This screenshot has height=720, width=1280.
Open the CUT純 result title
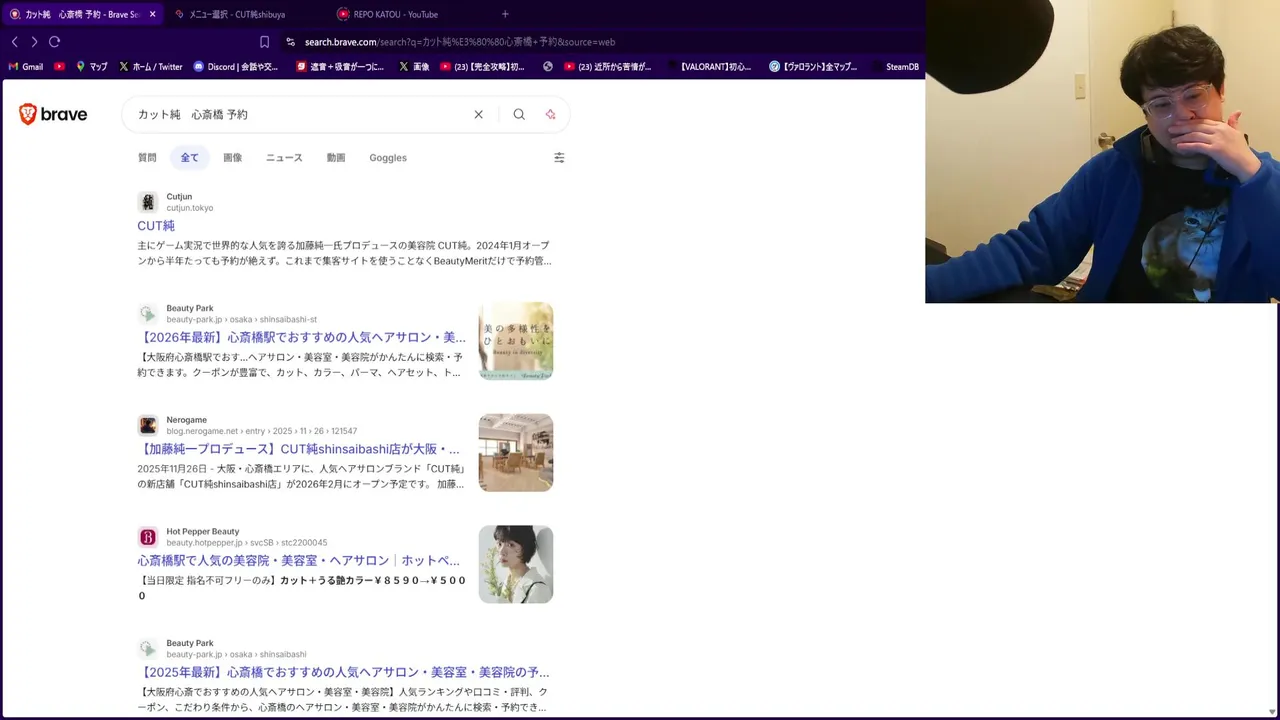tap(156, 226)
